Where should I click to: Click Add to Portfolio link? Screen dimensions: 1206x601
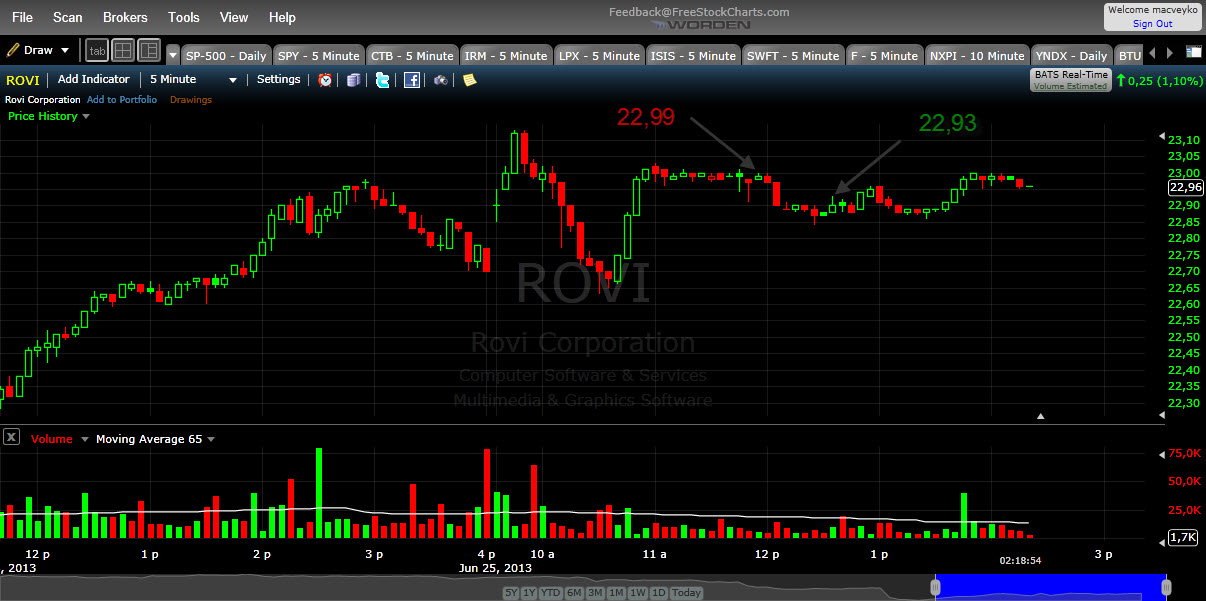pos(122,100)
